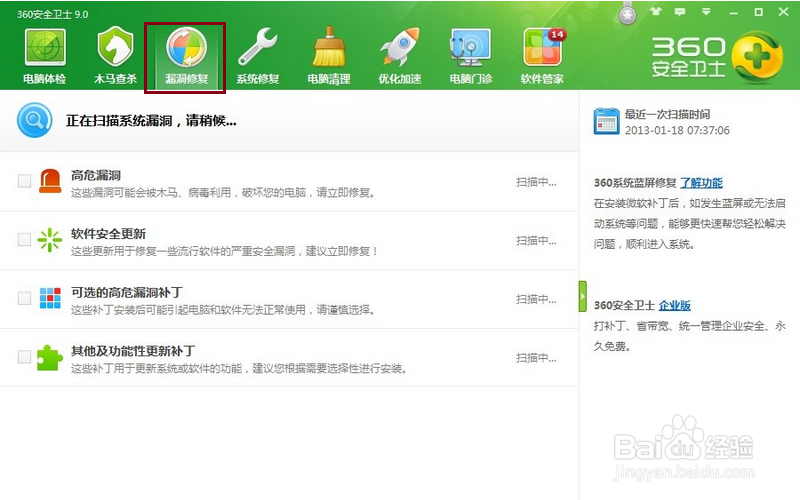Click the 可选的高危漏洞补丁 row title

click(127, 292)
